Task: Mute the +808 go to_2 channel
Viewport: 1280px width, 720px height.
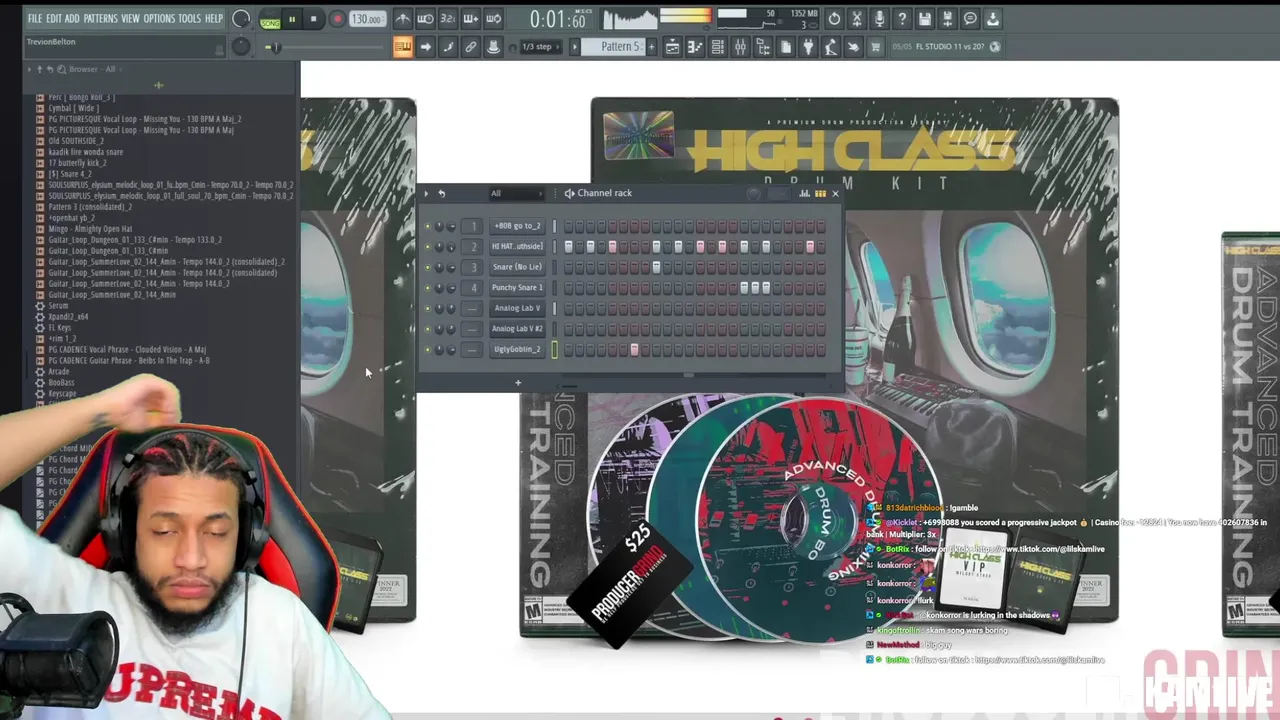Action: 428,226
